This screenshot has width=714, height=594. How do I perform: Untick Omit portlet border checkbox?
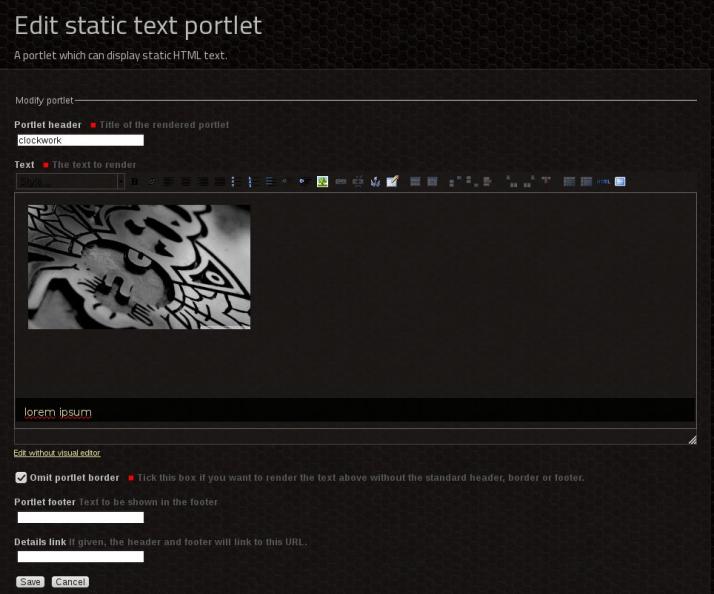(x=21, y=477)
